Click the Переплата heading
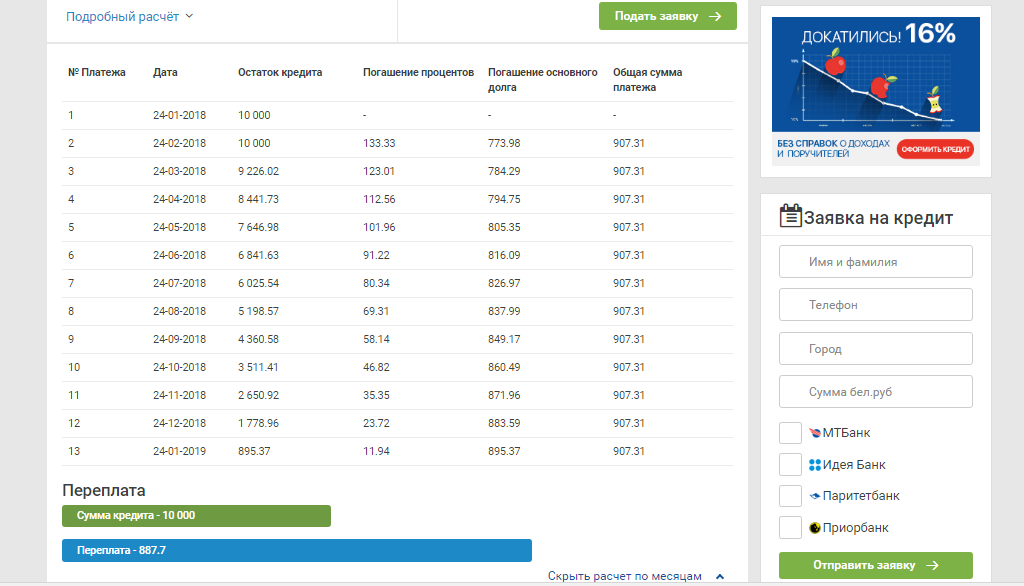1024x586 pixels. pos(104,491)
